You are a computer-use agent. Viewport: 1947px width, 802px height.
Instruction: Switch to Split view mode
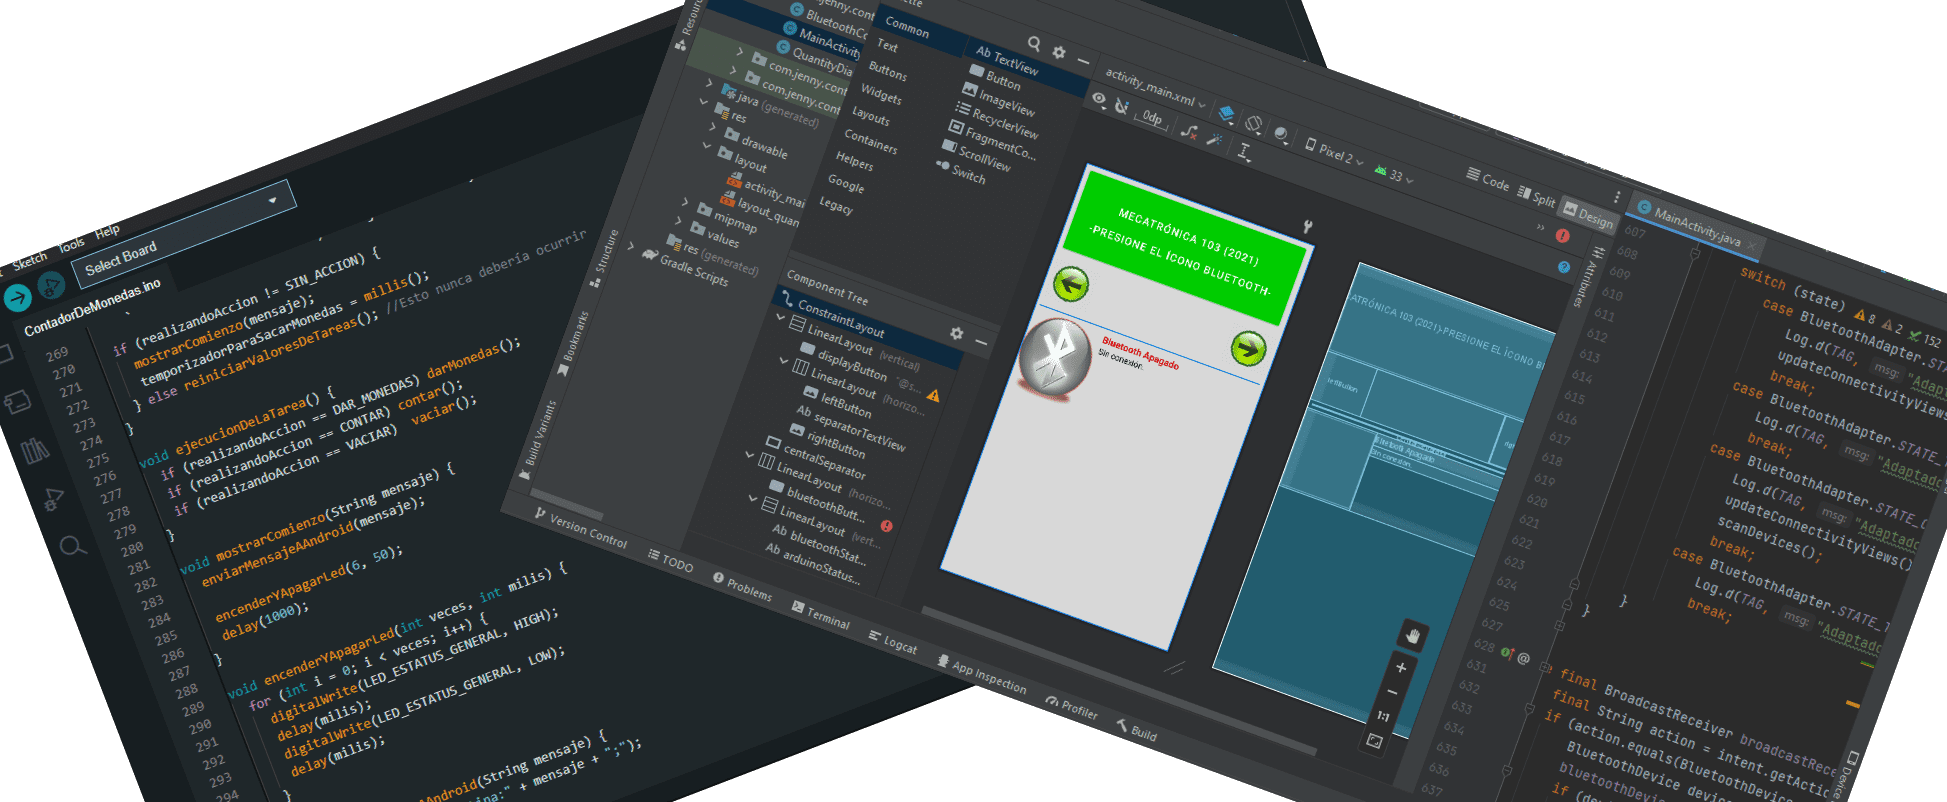(1537, 197)
